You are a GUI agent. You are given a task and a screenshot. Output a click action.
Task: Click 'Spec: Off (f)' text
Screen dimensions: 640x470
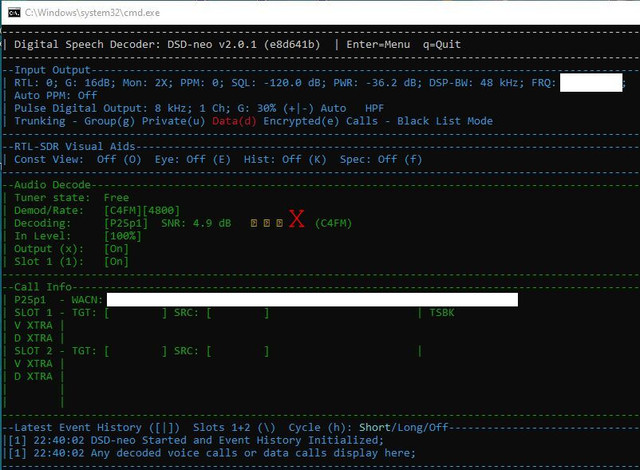(x=381, y=159)
